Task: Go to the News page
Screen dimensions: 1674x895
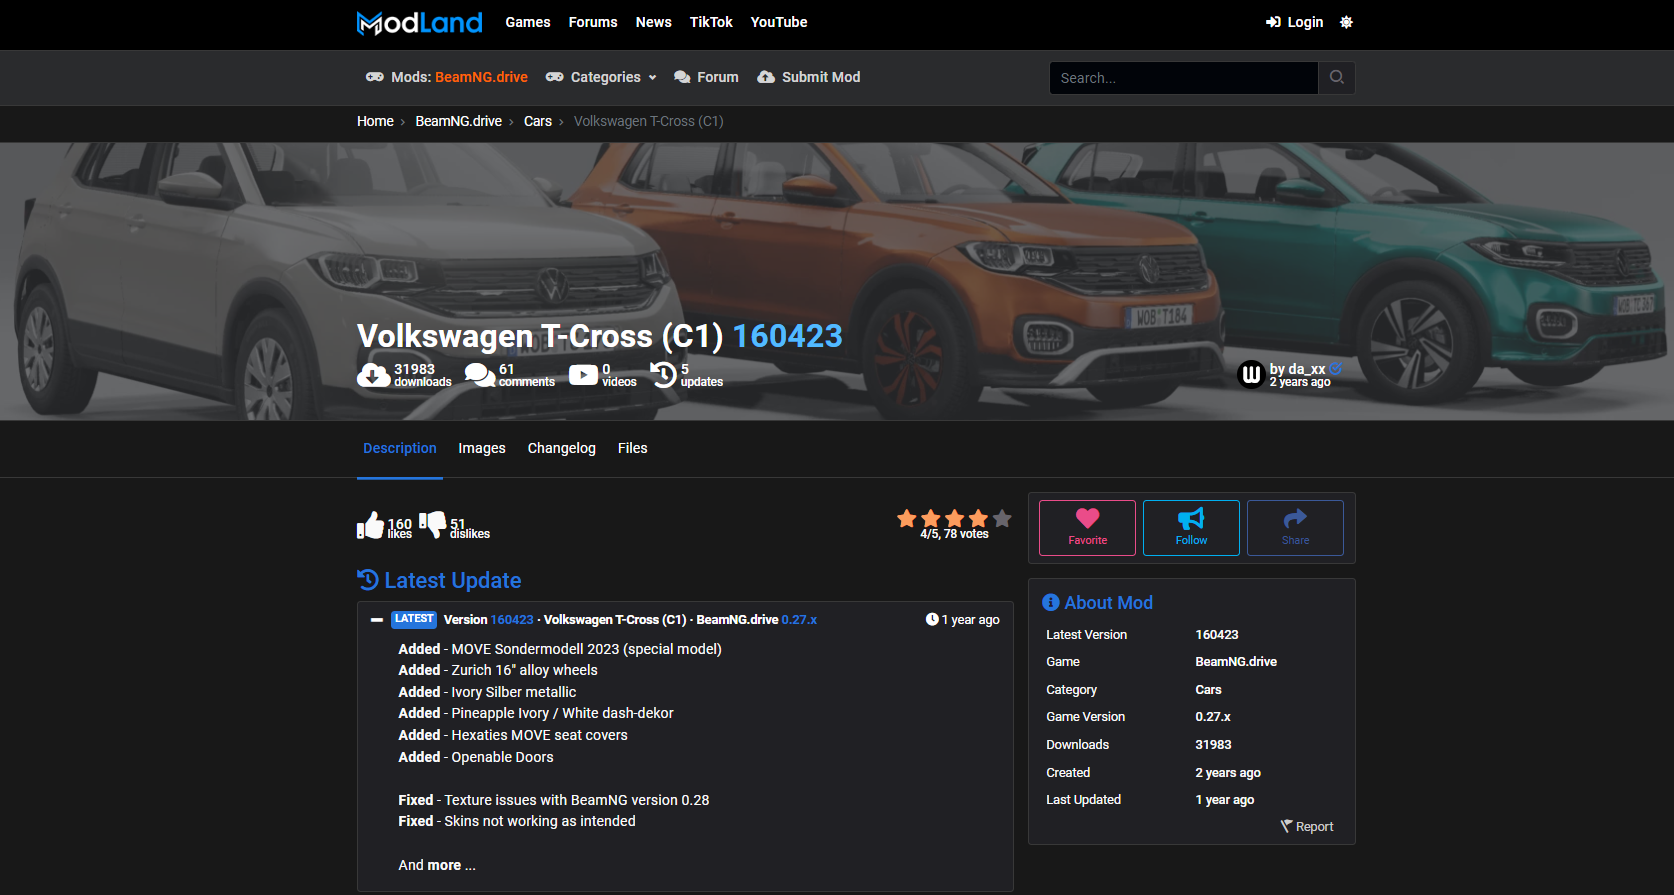Action: [x=654, y=22]
